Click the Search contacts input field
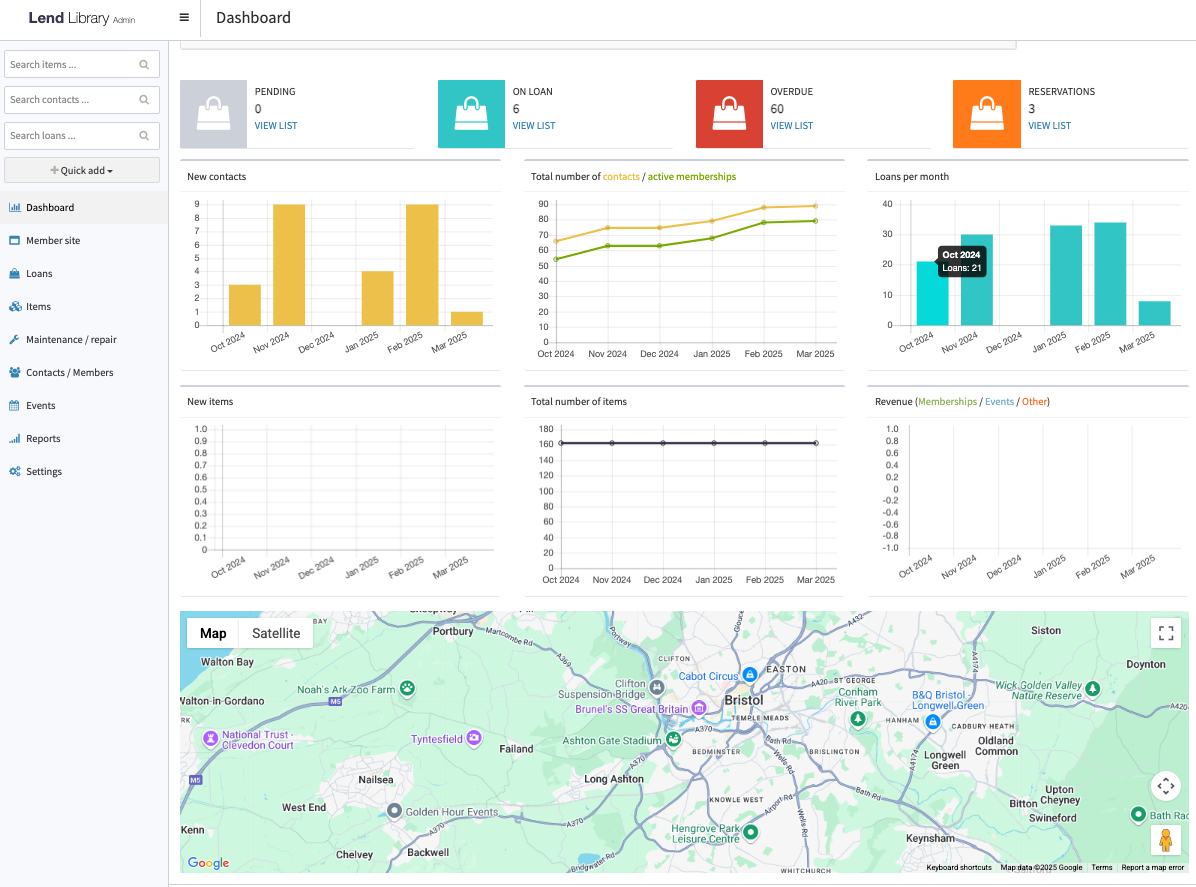This screenshot has width=1196, height=887. tap(70, 100)
